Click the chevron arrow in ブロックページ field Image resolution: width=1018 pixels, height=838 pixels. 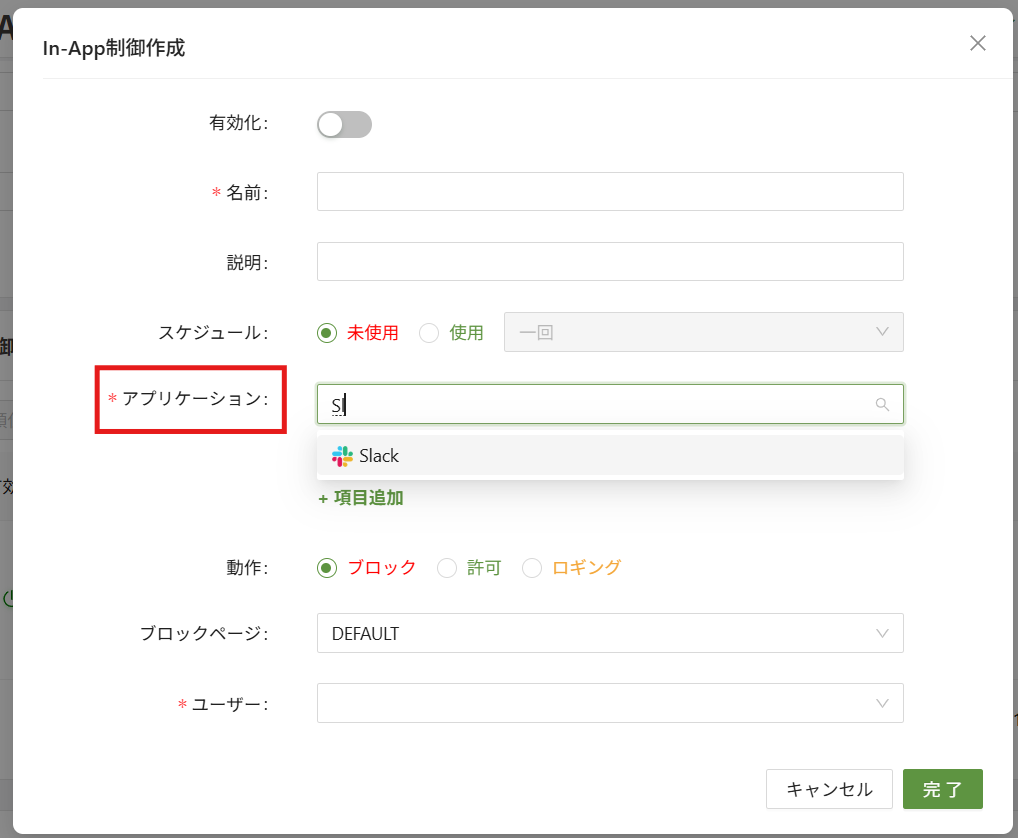[x=882, y=633]
